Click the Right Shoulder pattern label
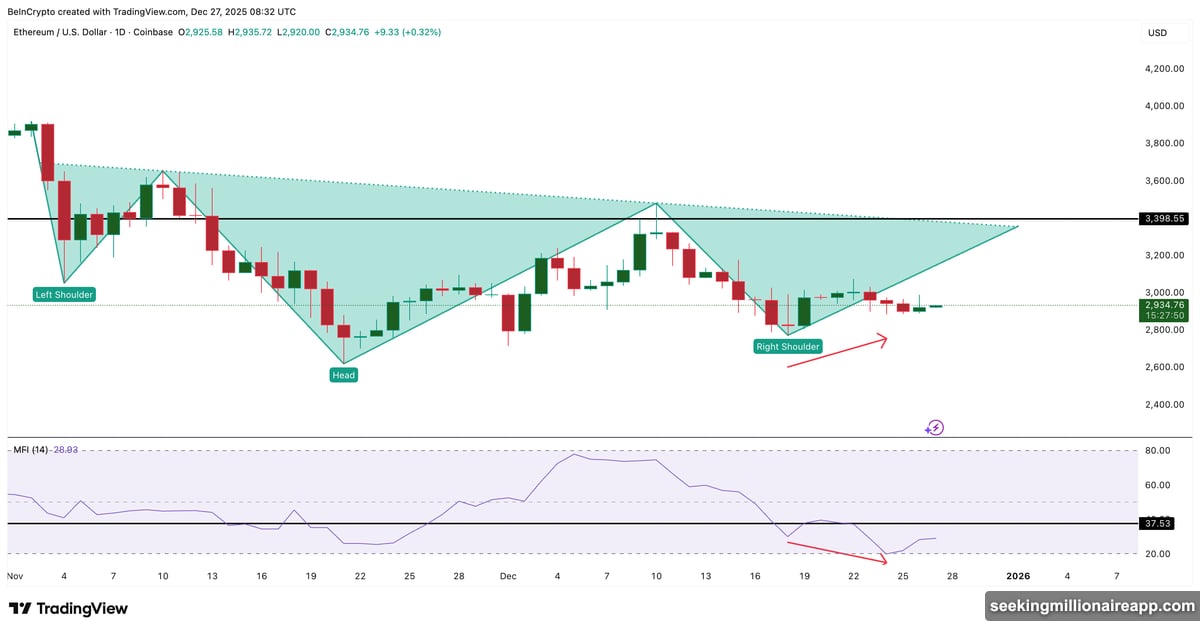 787,346
